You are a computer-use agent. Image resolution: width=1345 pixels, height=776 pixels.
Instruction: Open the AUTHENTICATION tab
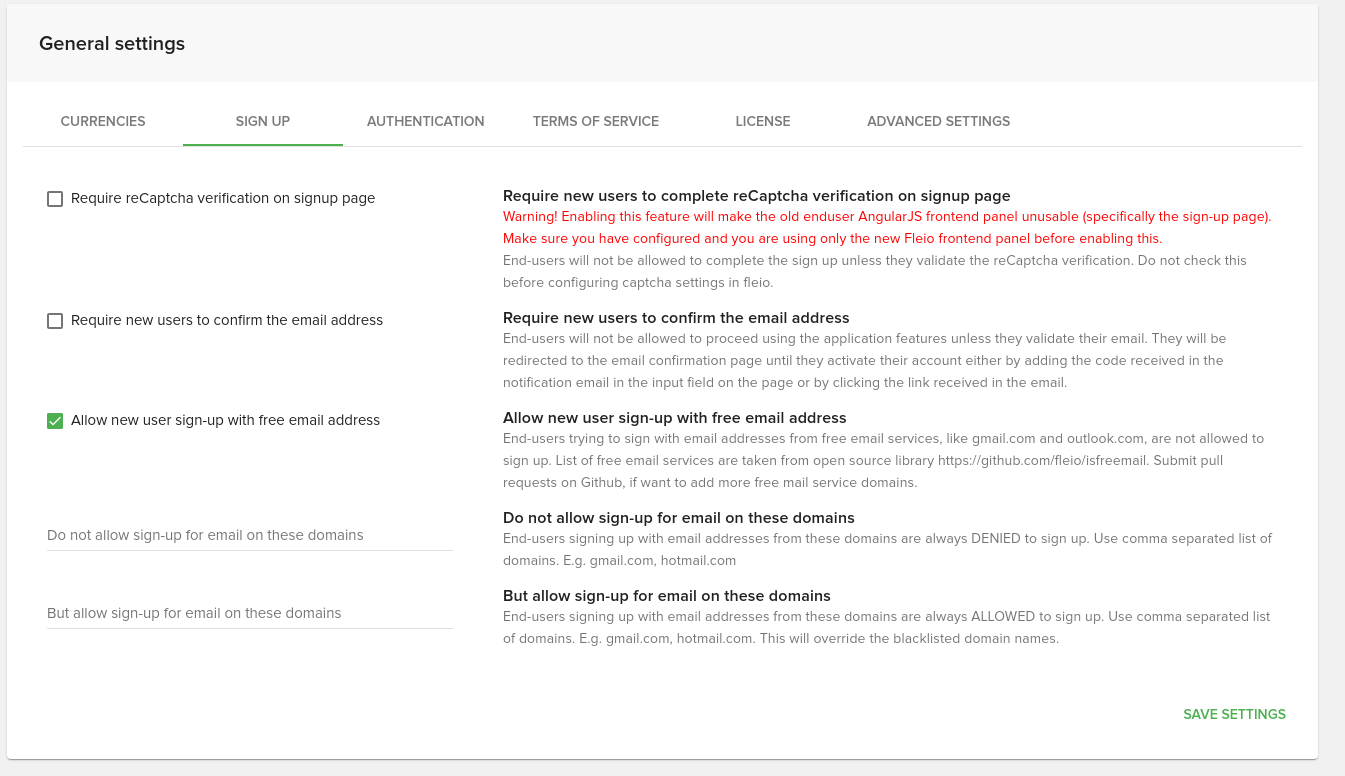click(425, 121)
